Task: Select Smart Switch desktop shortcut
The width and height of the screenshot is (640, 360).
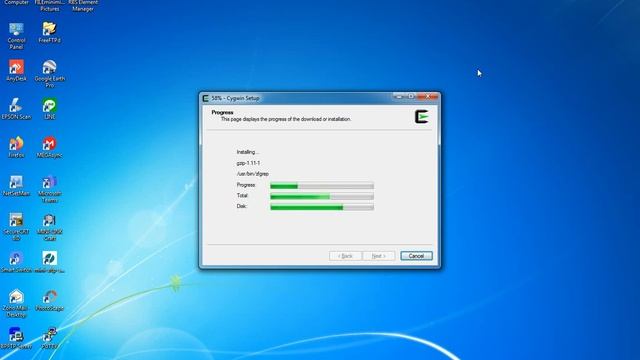Action: click(16, 262)
